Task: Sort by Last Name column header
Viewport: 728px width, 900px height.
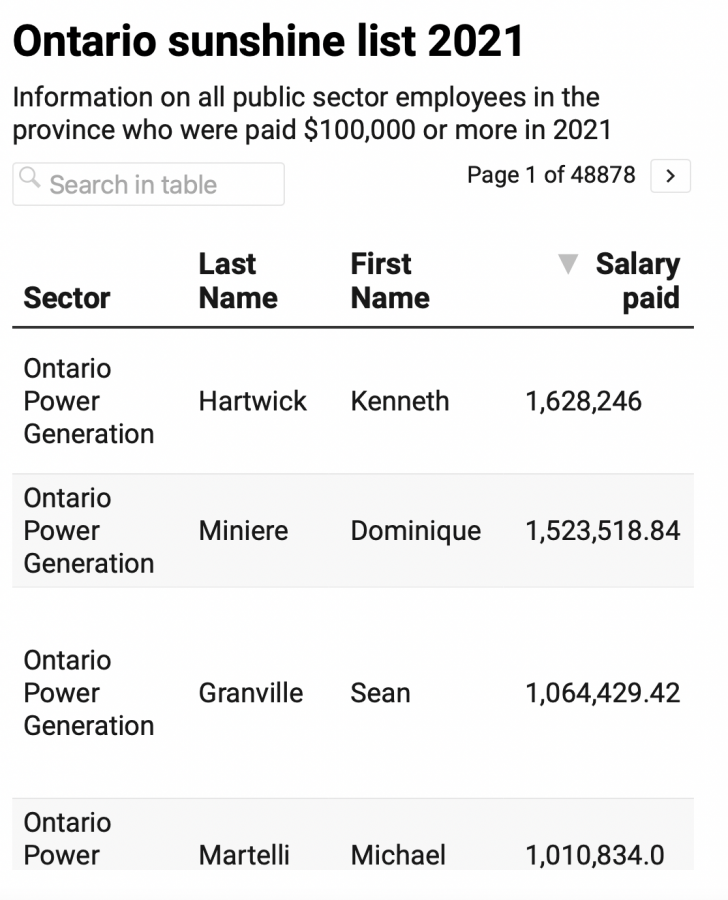Action: tap(238, 281)
